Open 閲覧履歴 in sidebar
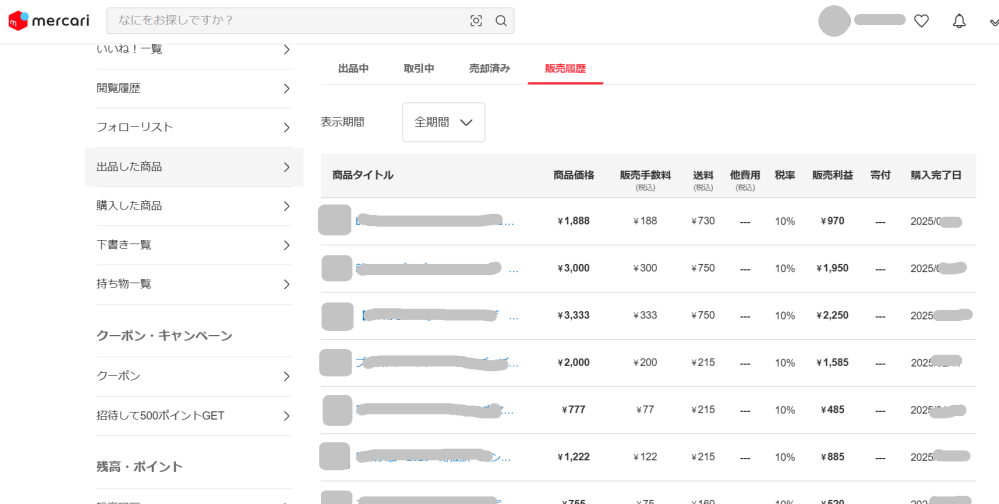 194,89
